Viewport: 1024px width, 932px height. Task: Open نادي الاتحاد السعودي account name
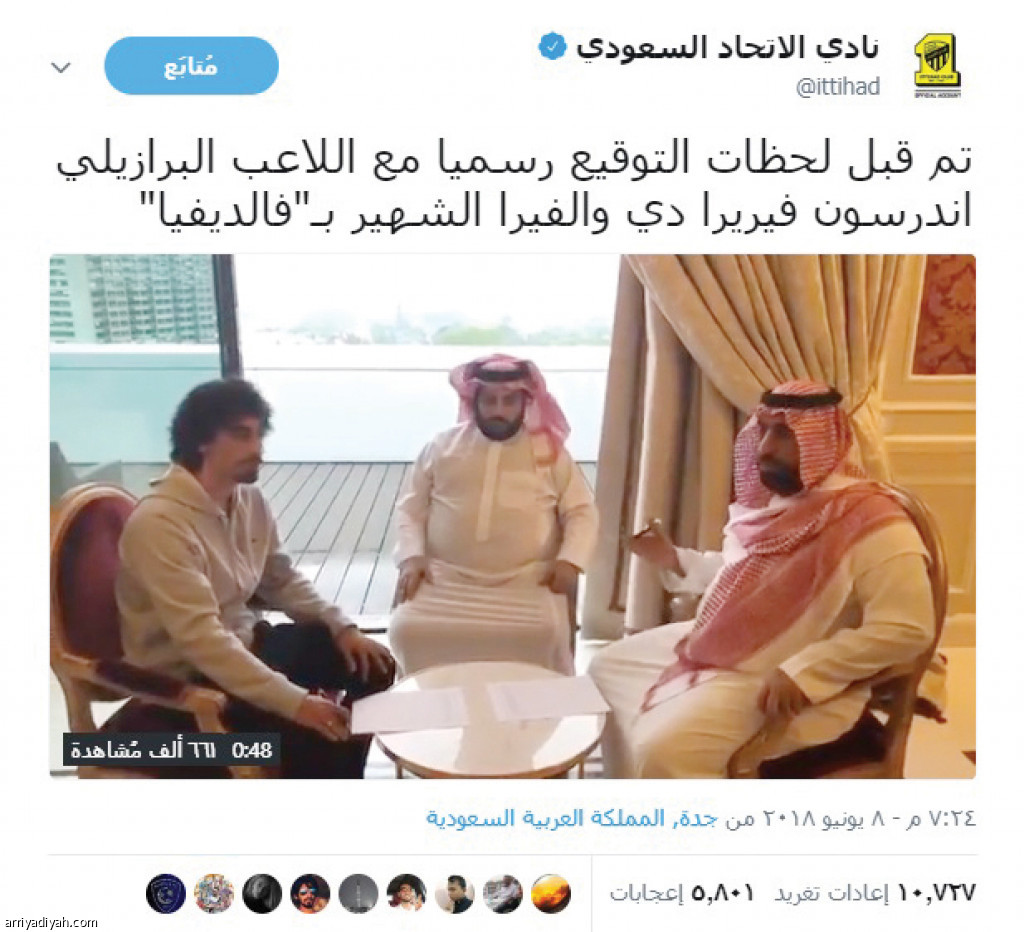(x=727, y=48)
